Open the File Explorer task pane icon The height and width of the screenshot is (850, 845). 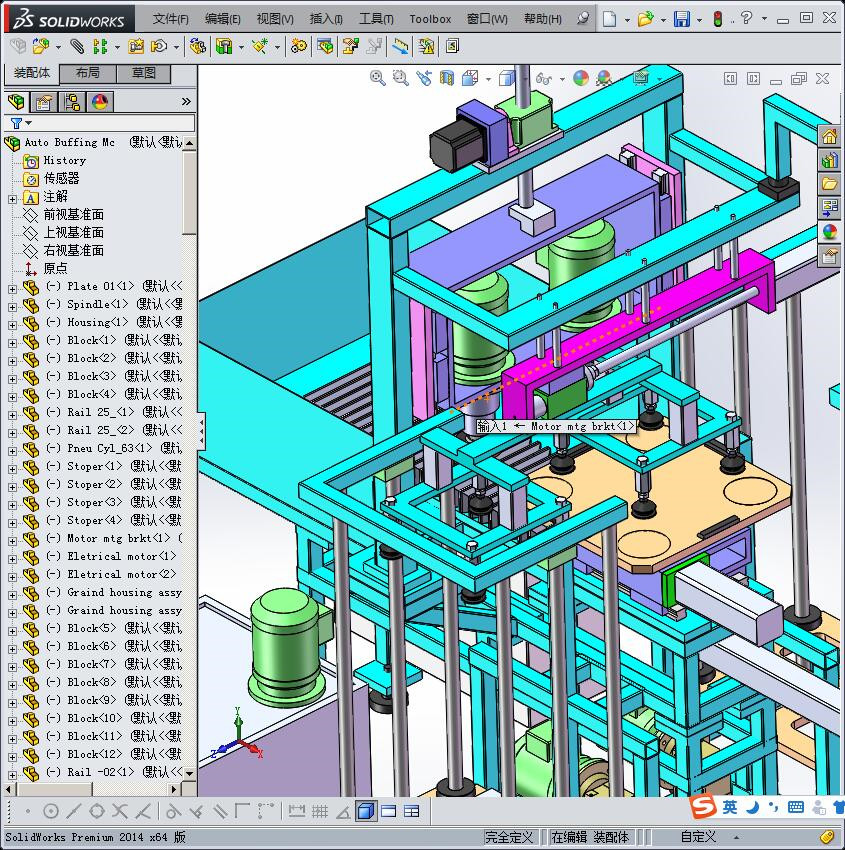pyautogui.click(x=829, y=183)
